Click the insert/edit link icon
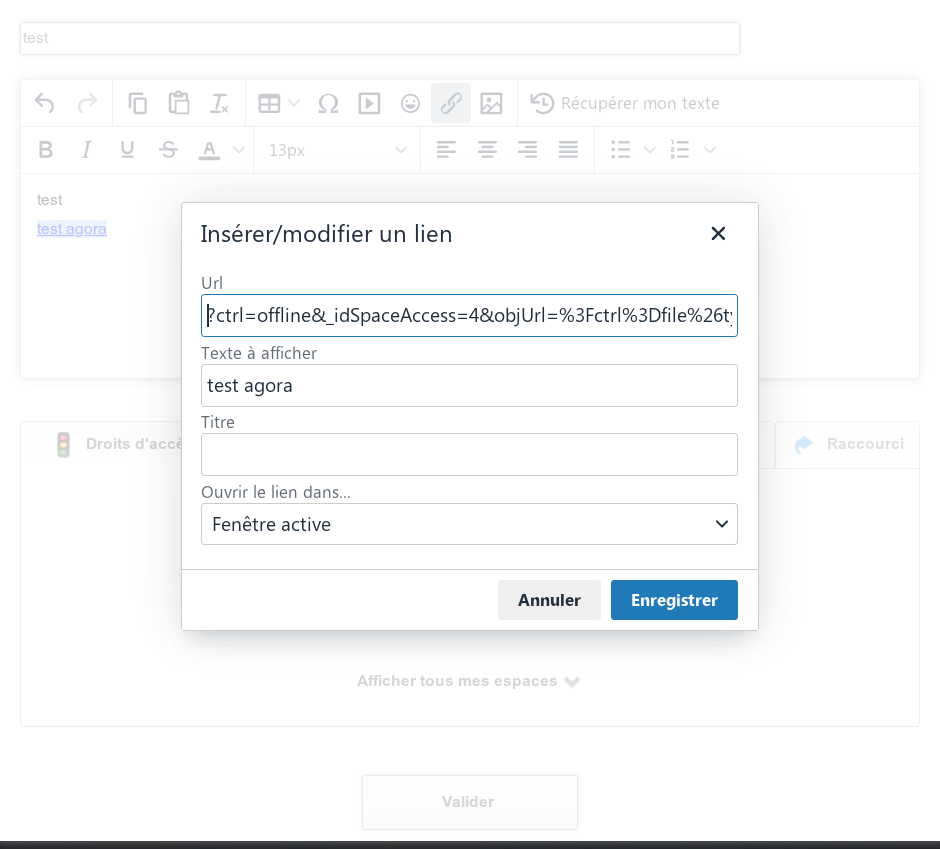 pyautogui.click(x=451, y=103)
